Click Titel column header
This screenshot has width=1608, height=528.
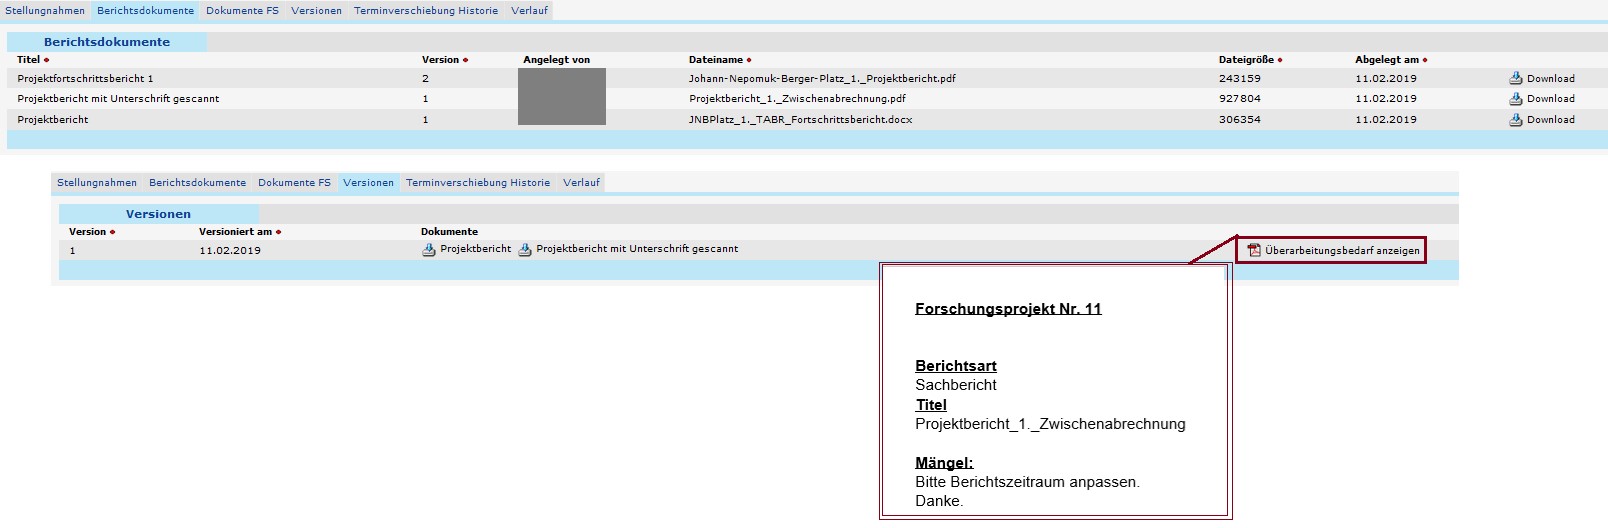click(x=28, y=60)
